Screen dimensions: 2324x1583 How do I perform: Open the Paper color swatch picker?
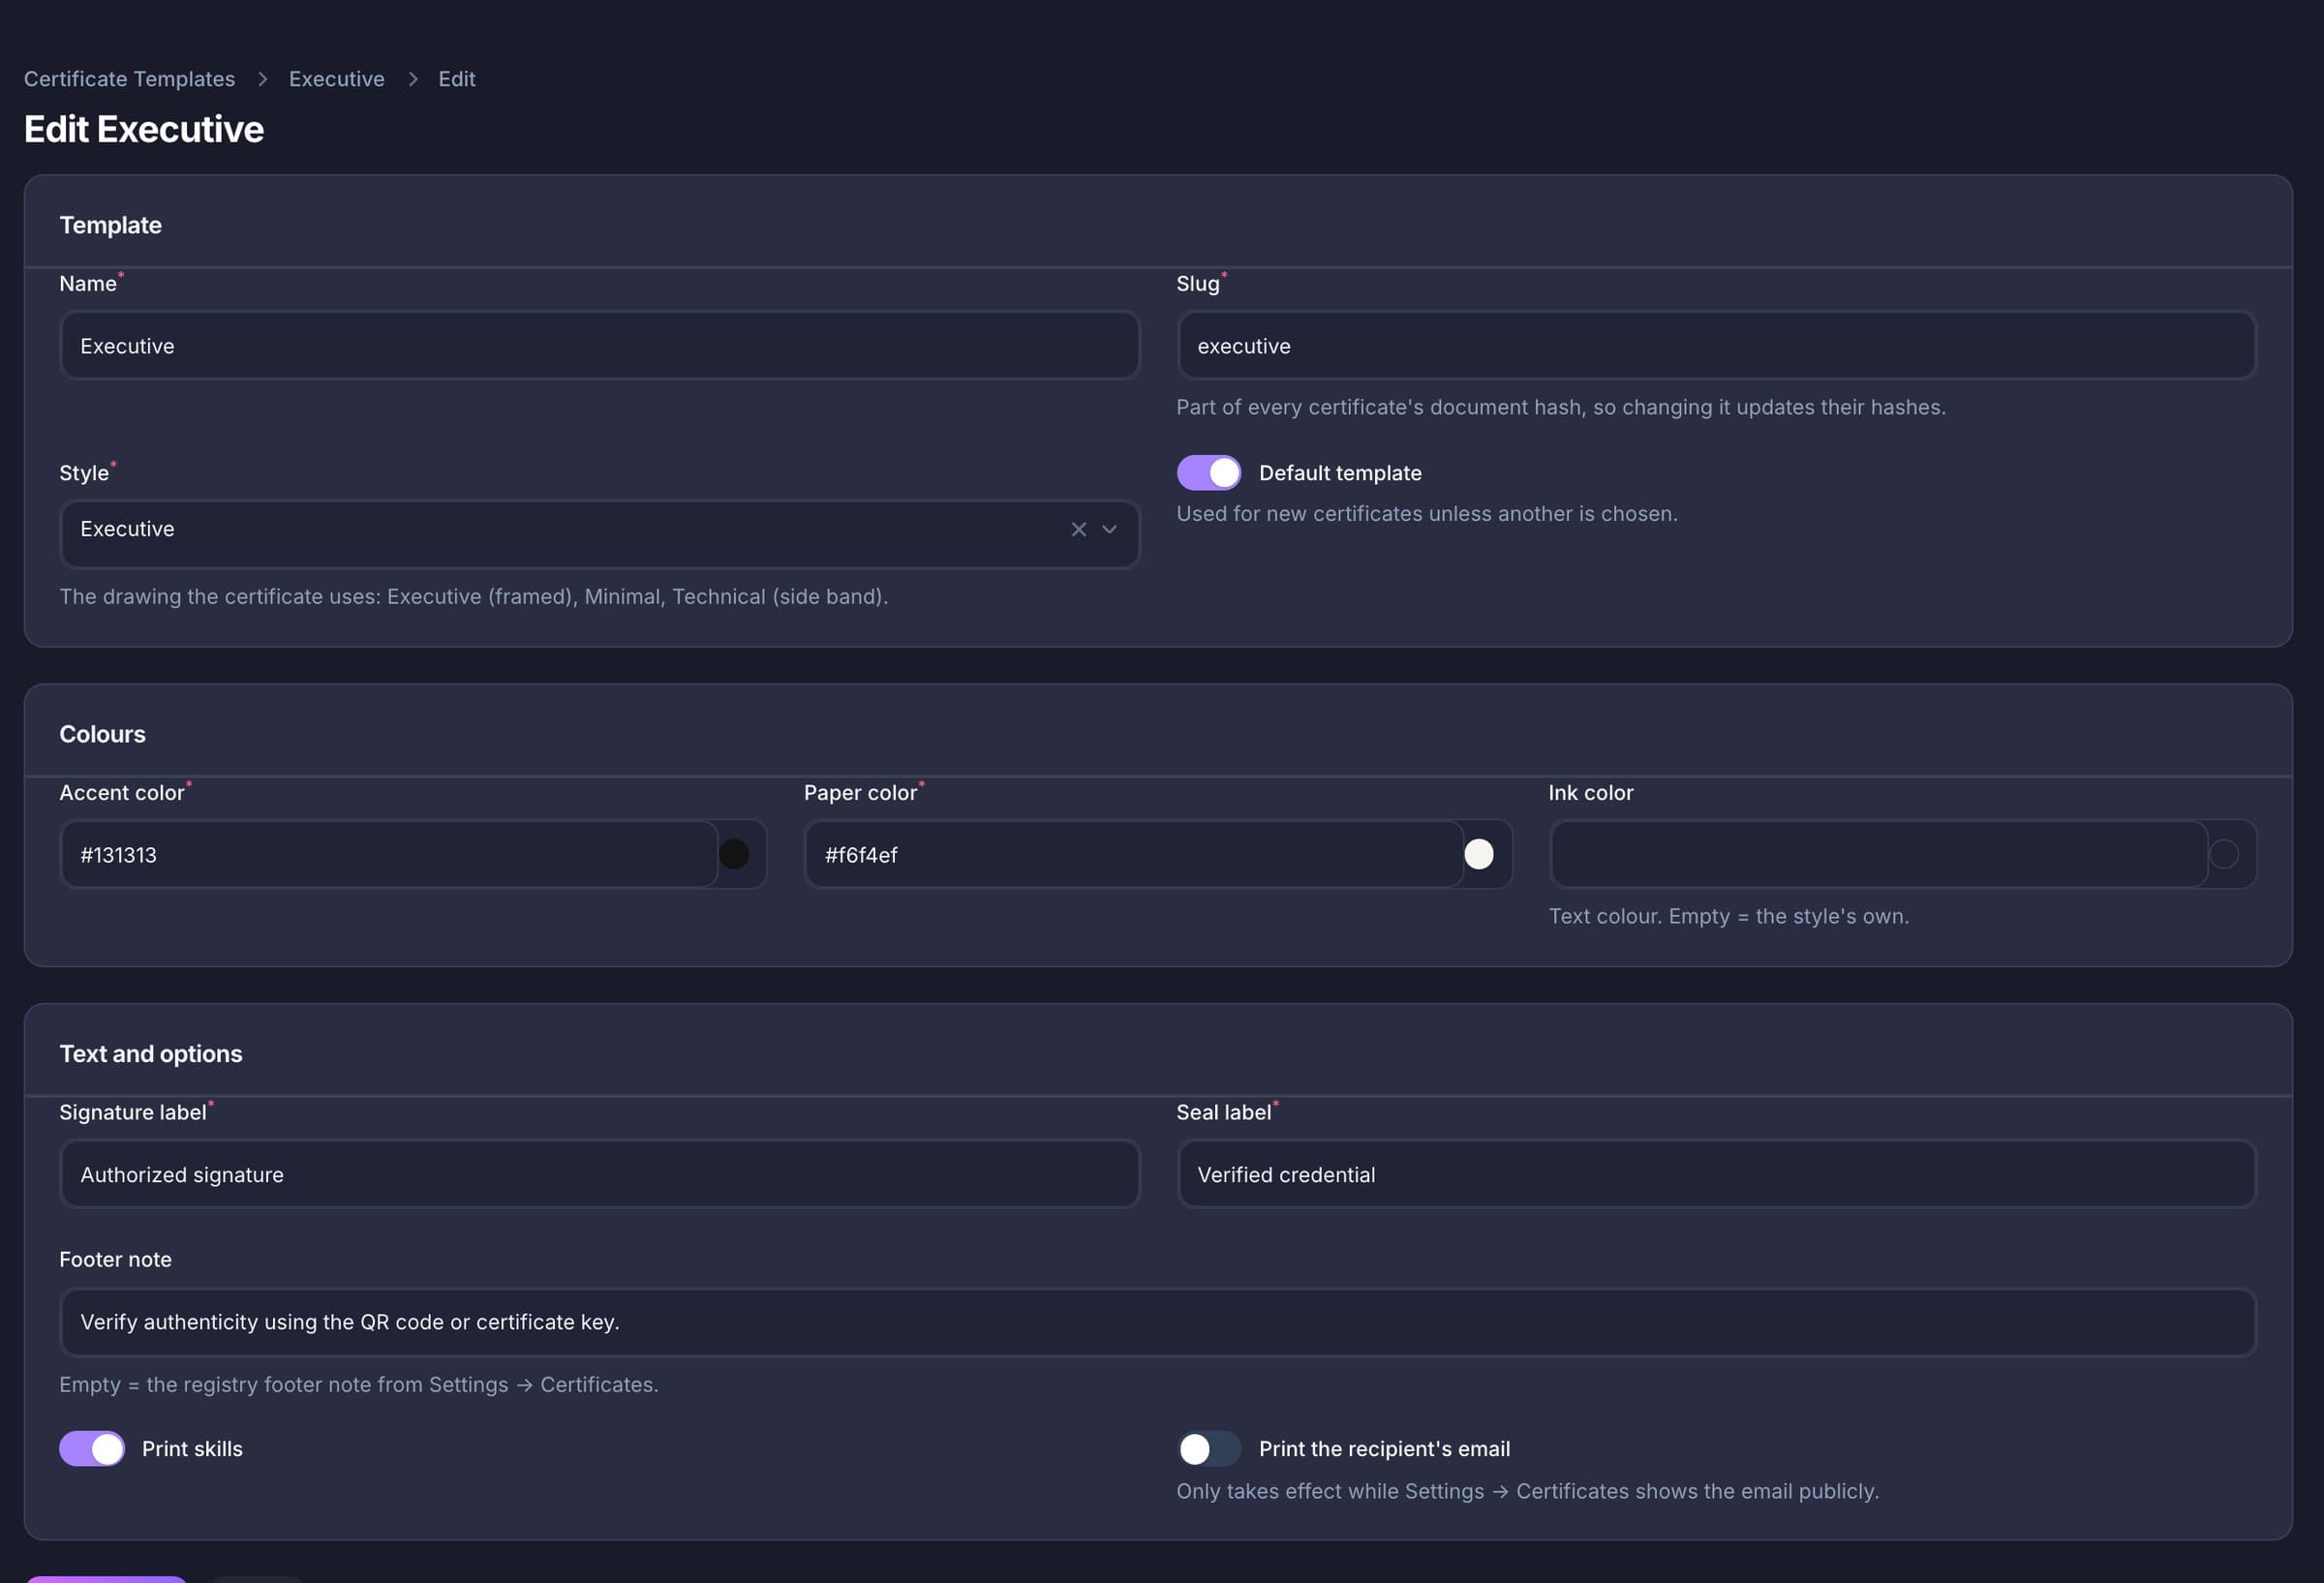click(1478, 855)
